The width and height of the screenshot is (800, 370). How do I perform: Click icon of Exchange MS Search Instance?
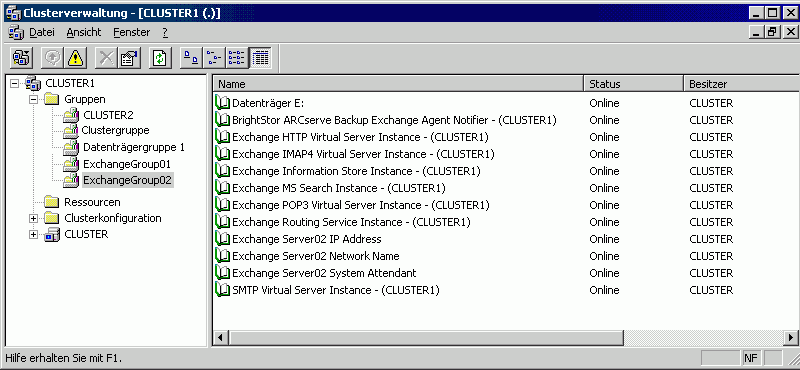click(x=223, y=188)
